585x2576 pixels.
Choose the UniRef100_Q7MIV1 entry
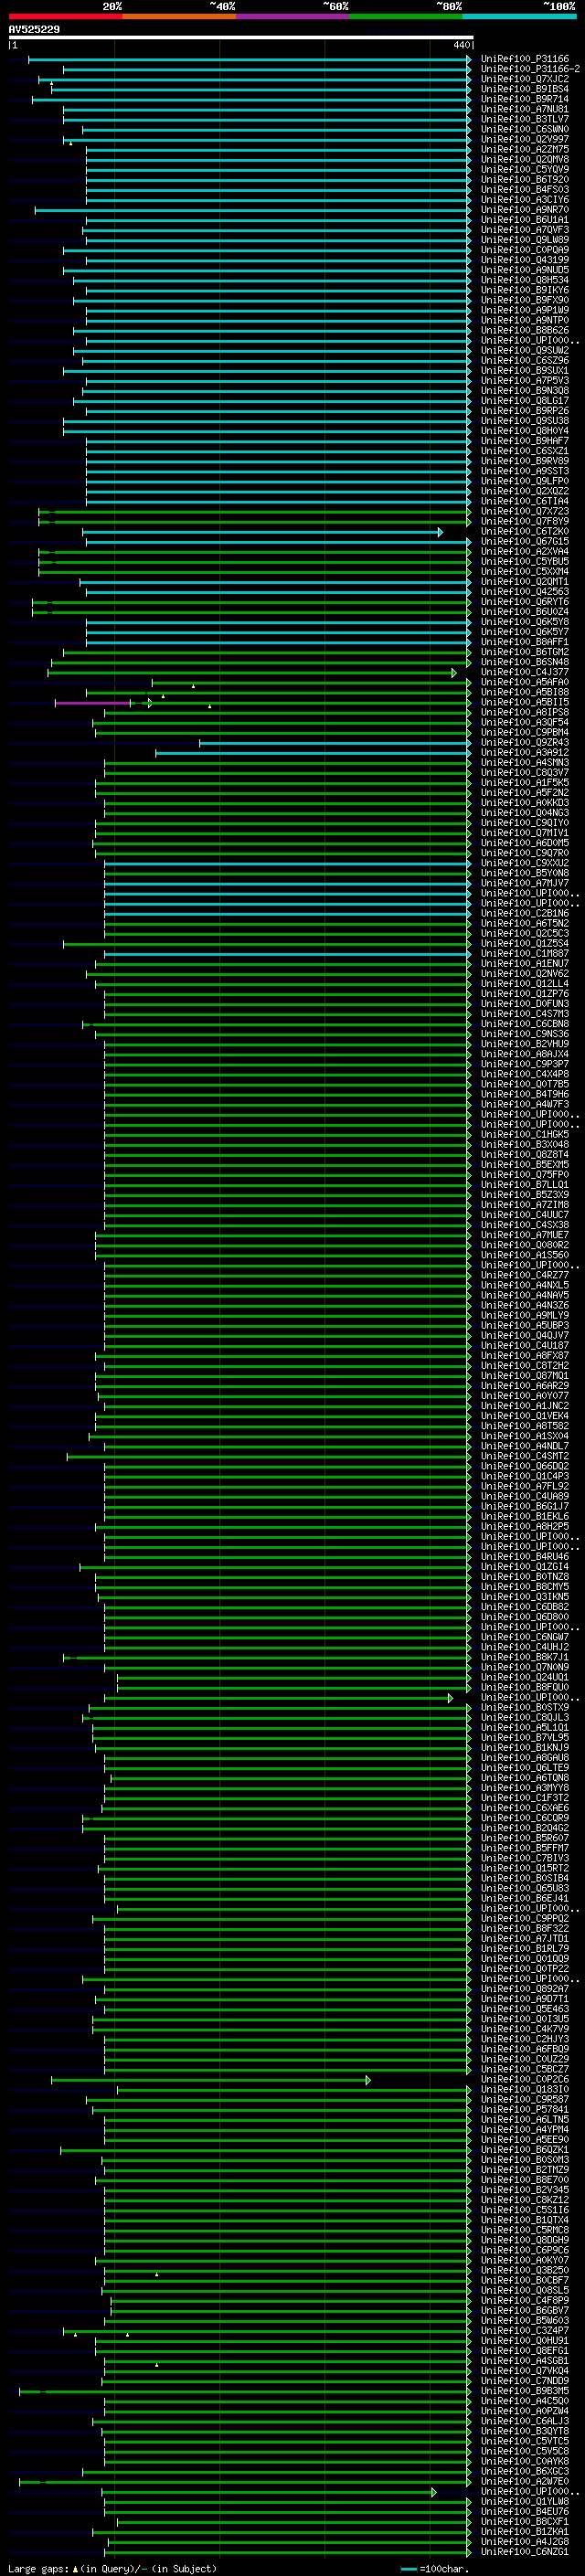(524, 833)
